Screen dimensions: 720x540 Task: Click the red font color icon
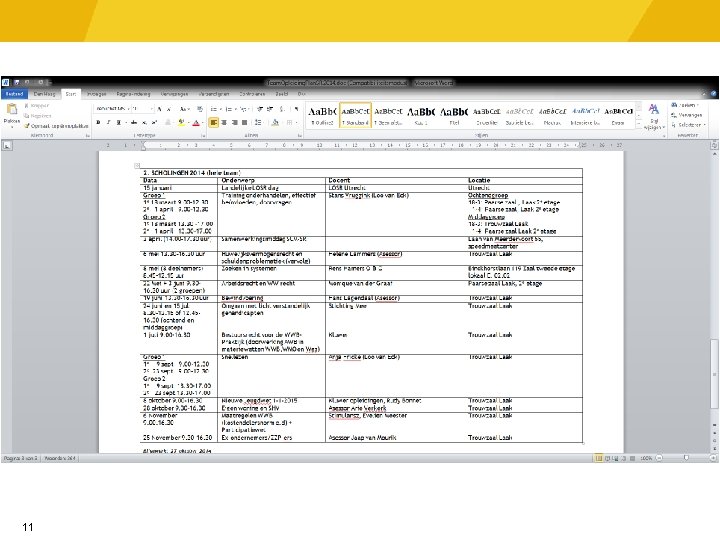(196, 123)
